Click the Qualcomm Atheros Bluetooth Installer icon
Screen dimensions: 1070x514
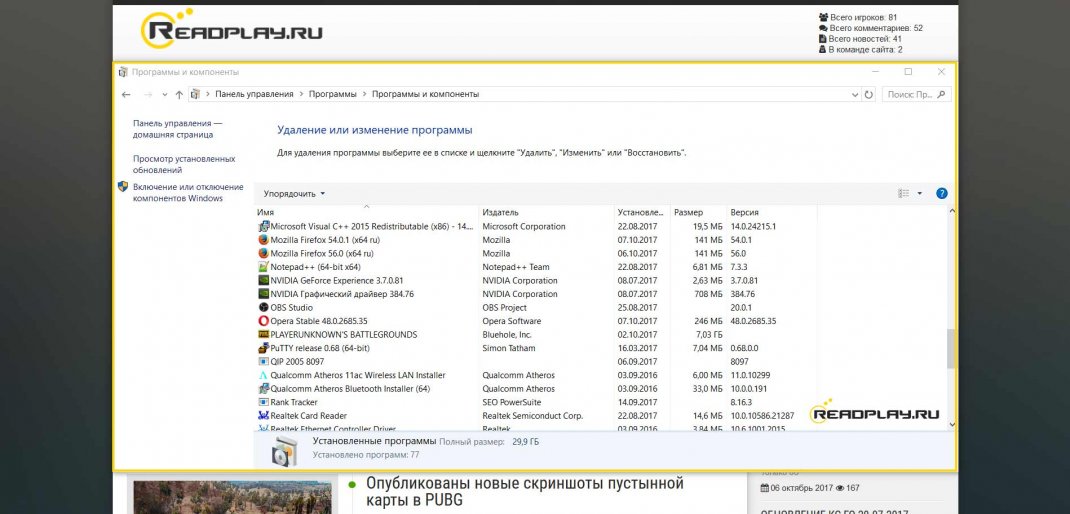(263, 388)
